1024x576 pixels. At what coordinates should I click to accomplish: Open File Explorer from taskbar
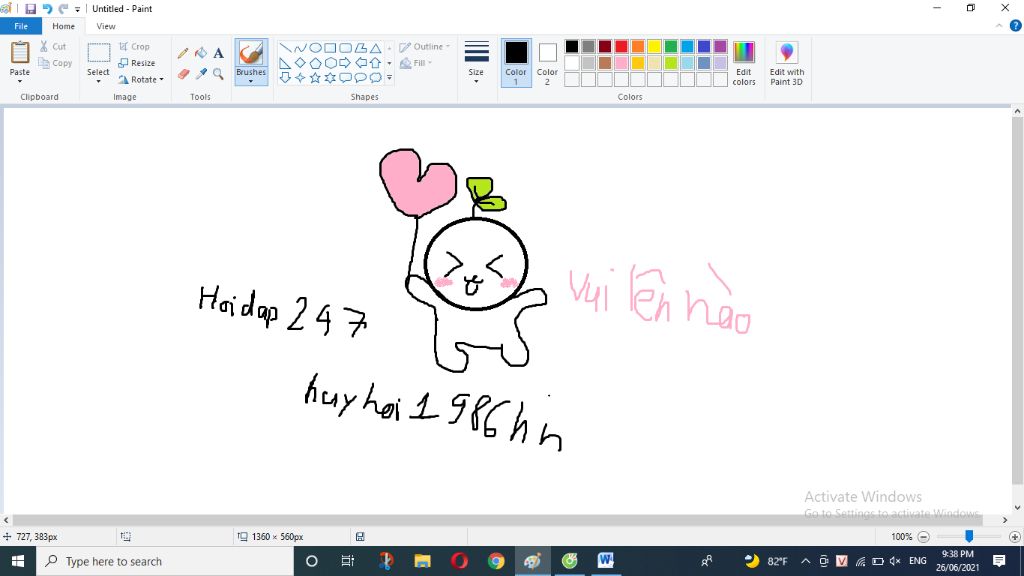coord(423,561)
